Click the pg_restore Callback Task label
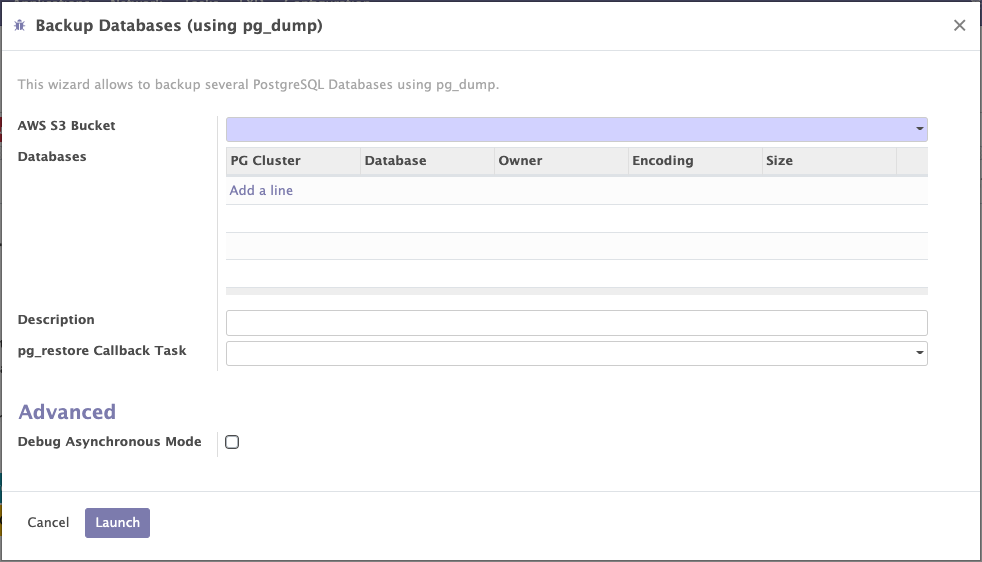The height and width of the screenshot is (562, 982). [x=102, y=351]
